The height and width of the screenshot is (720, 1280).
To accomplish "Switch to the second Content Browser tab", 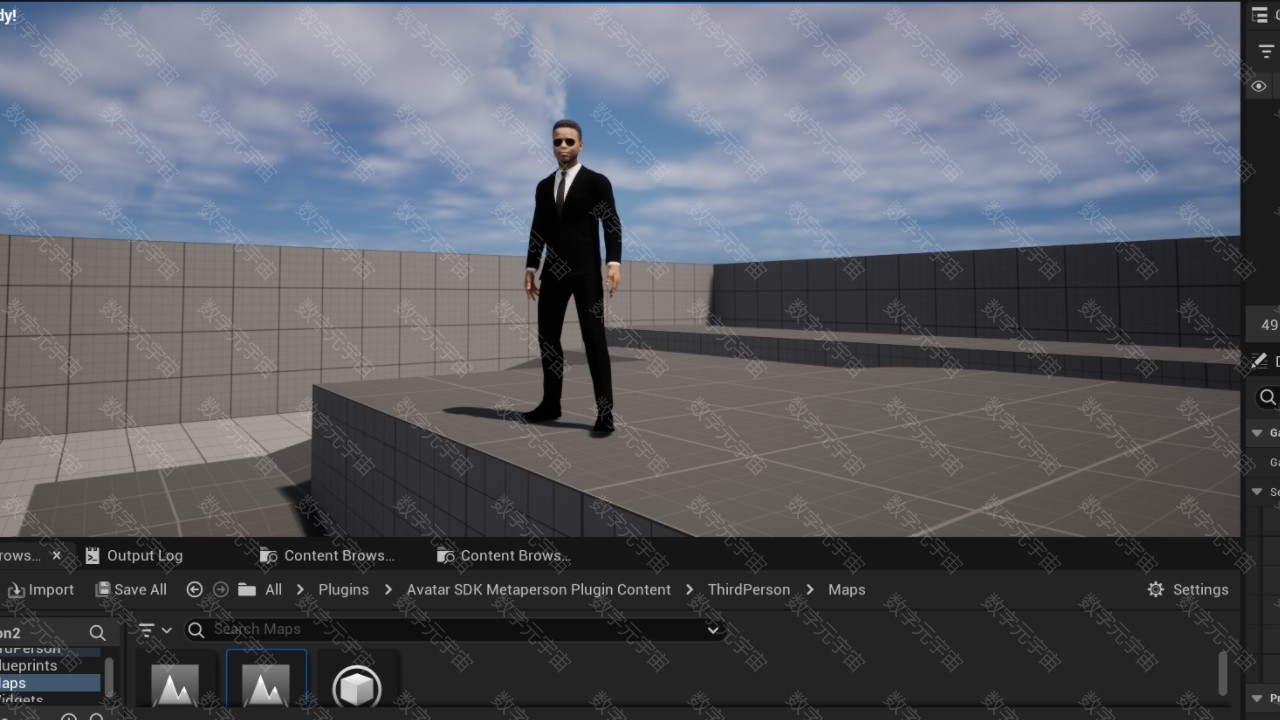I will (327, 555).
